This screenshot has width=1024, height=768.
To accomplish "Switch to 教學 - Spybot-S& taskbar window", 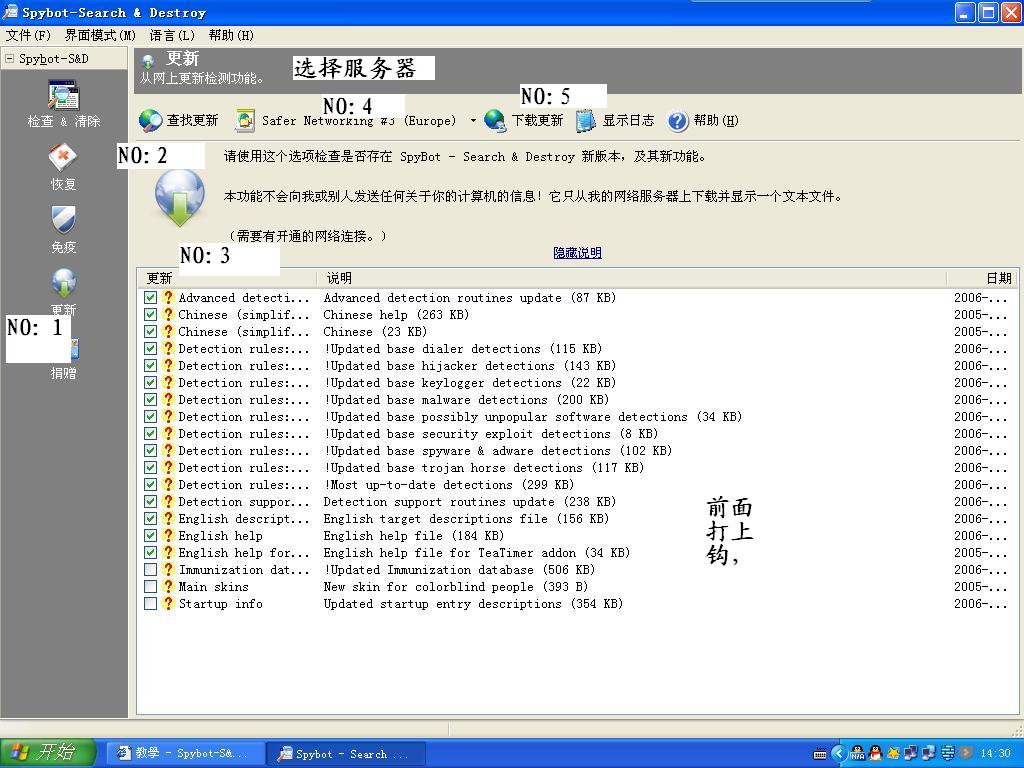I will [x=184, y=753].
